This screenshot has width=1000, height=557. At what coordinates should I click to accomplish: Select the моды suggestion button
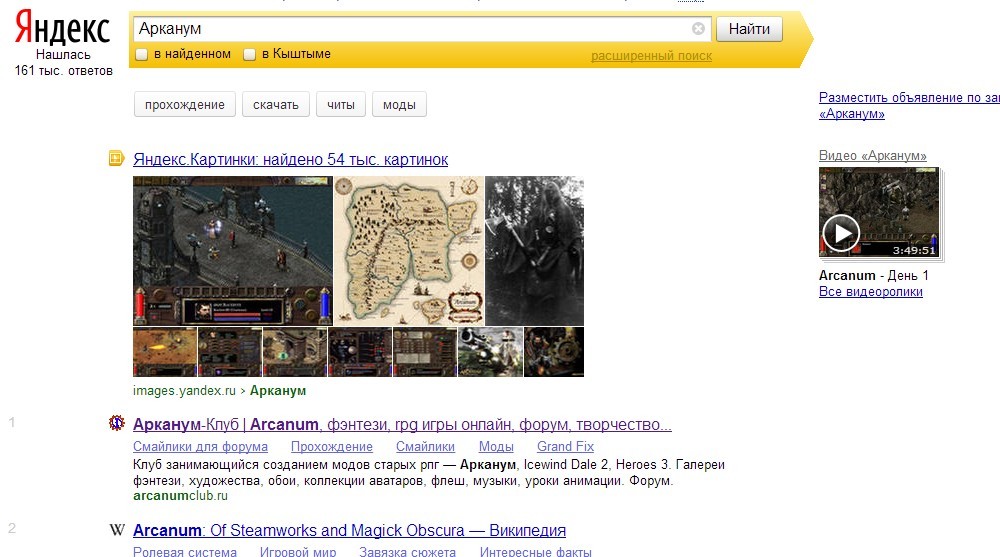(399, 105)
